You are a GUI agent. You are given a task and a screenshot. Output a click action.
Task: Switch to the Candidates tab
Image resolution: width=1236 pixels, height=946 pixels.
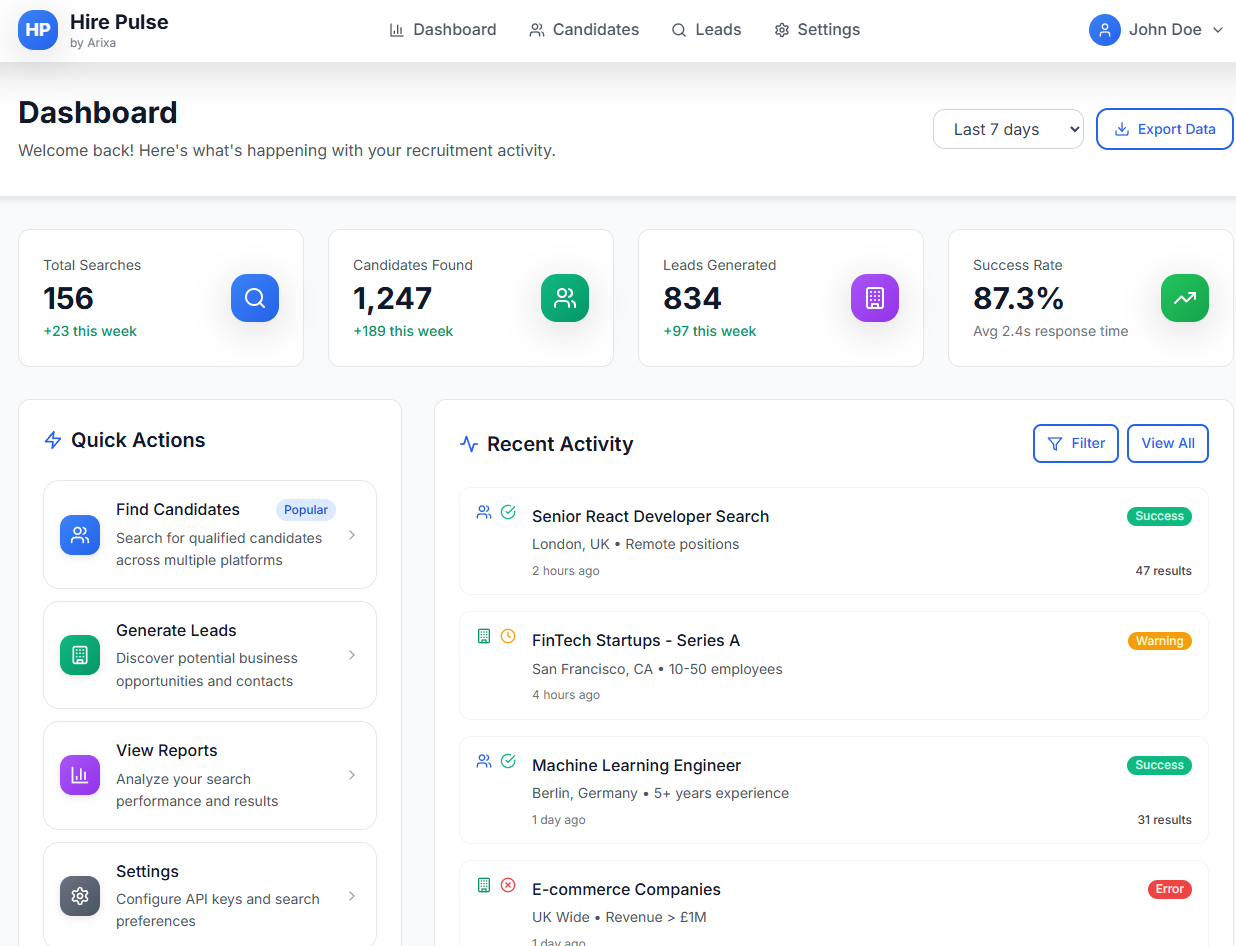point(584,29)
